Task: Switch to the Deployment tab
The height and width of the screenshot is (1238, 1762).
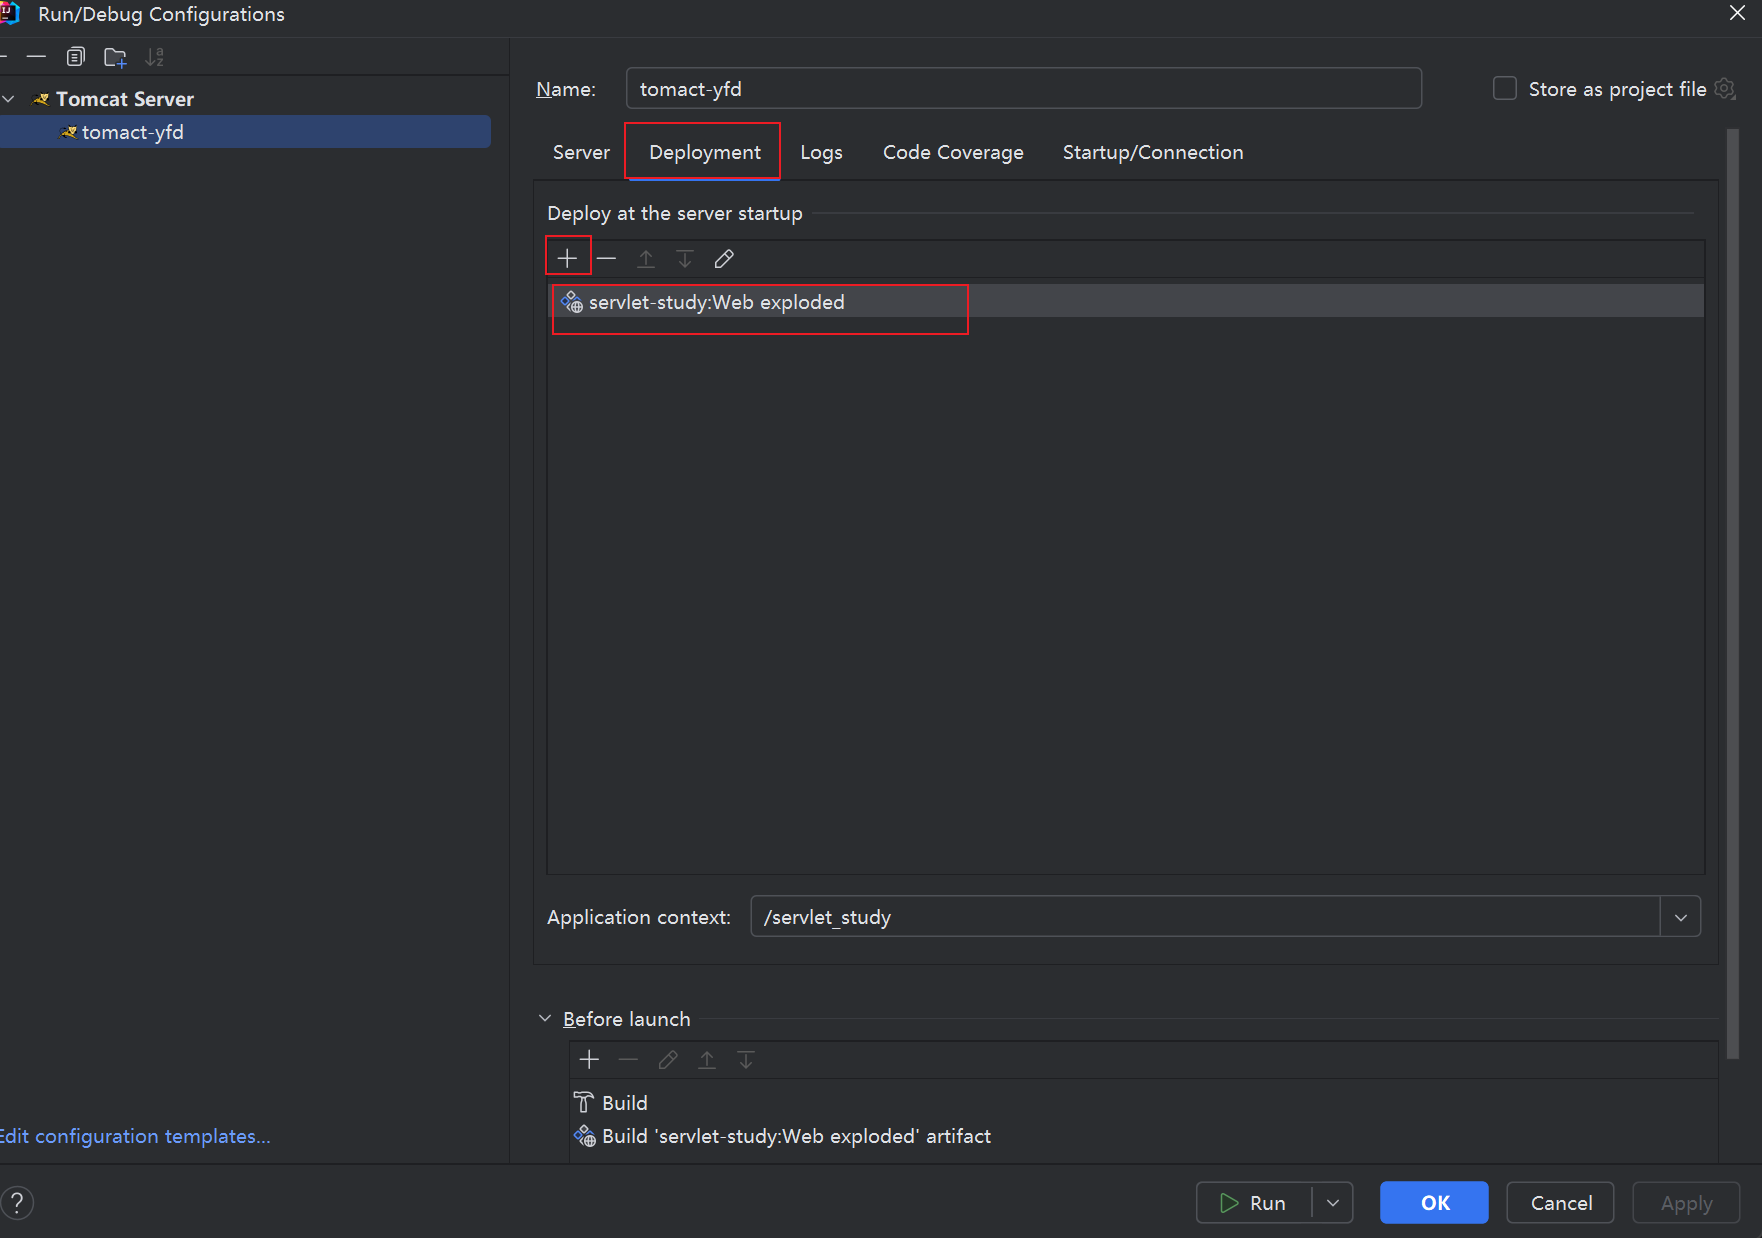Action: pos(705,152)
